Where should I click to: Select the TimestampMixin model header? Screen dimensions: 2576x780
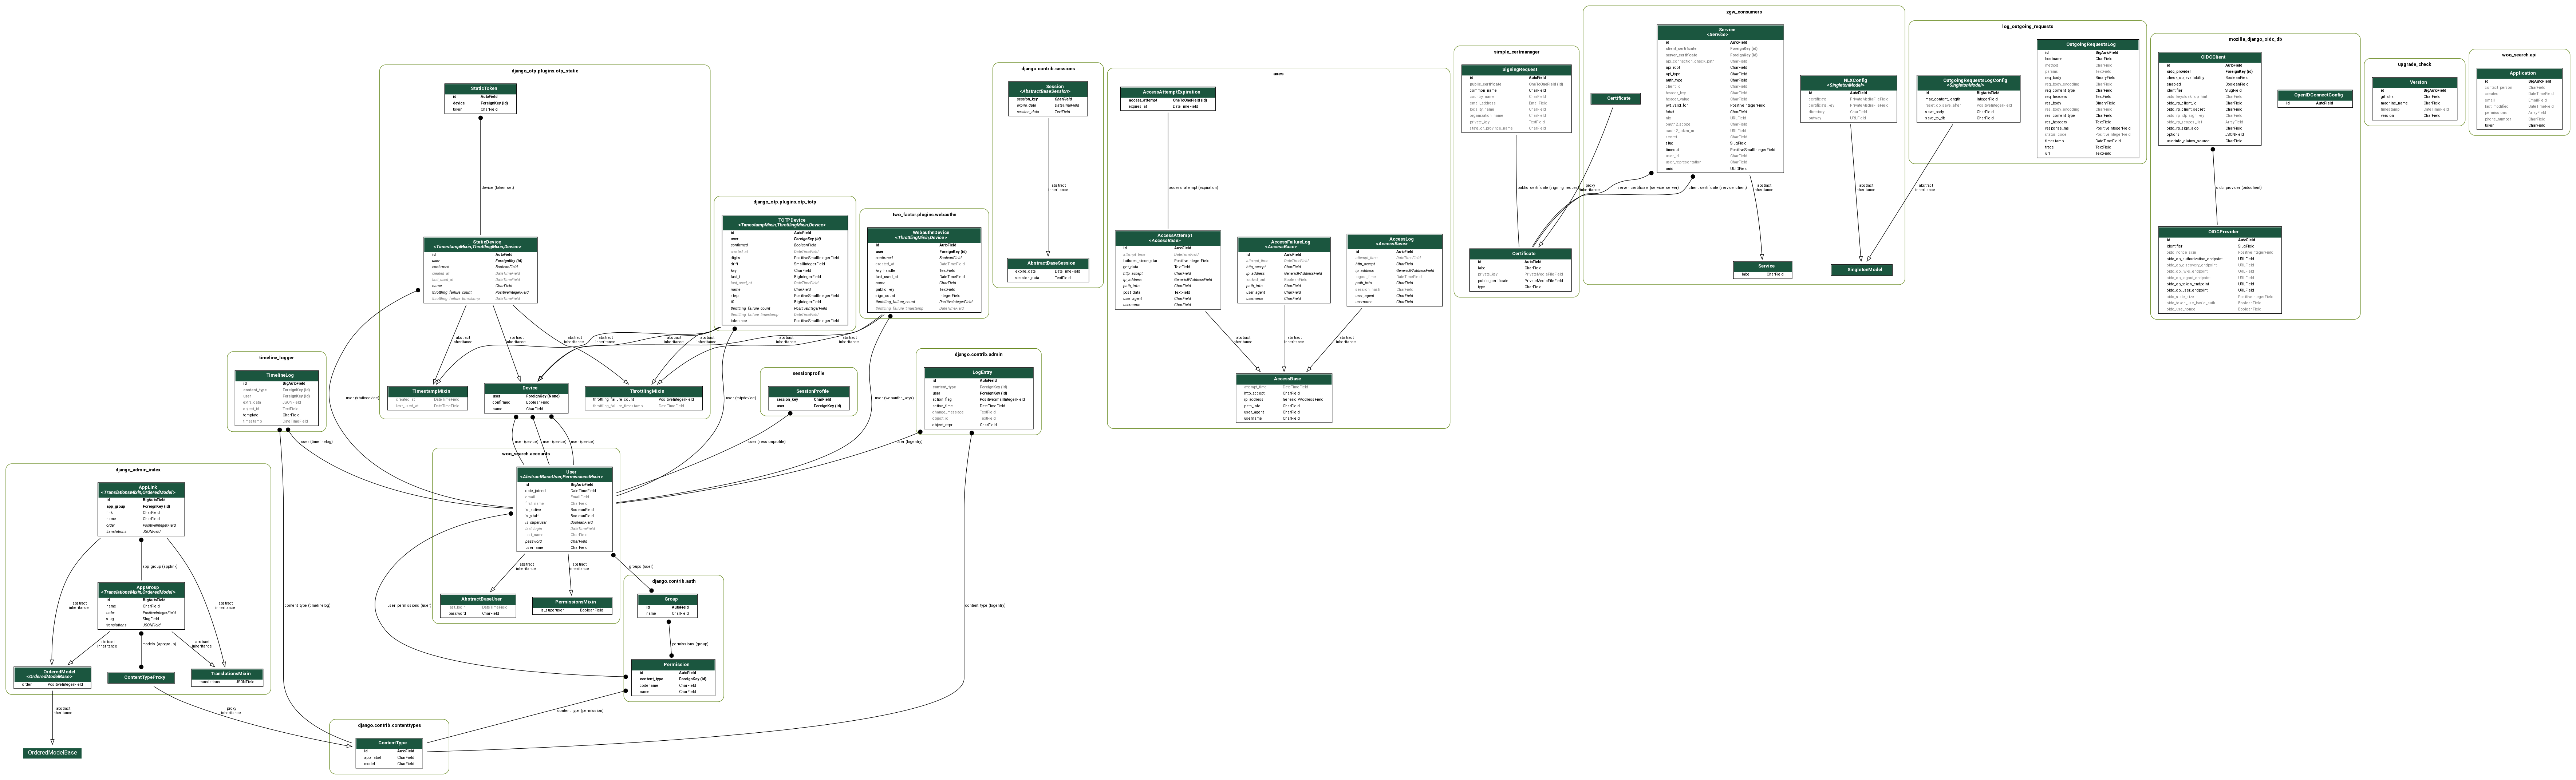point(427,391)
